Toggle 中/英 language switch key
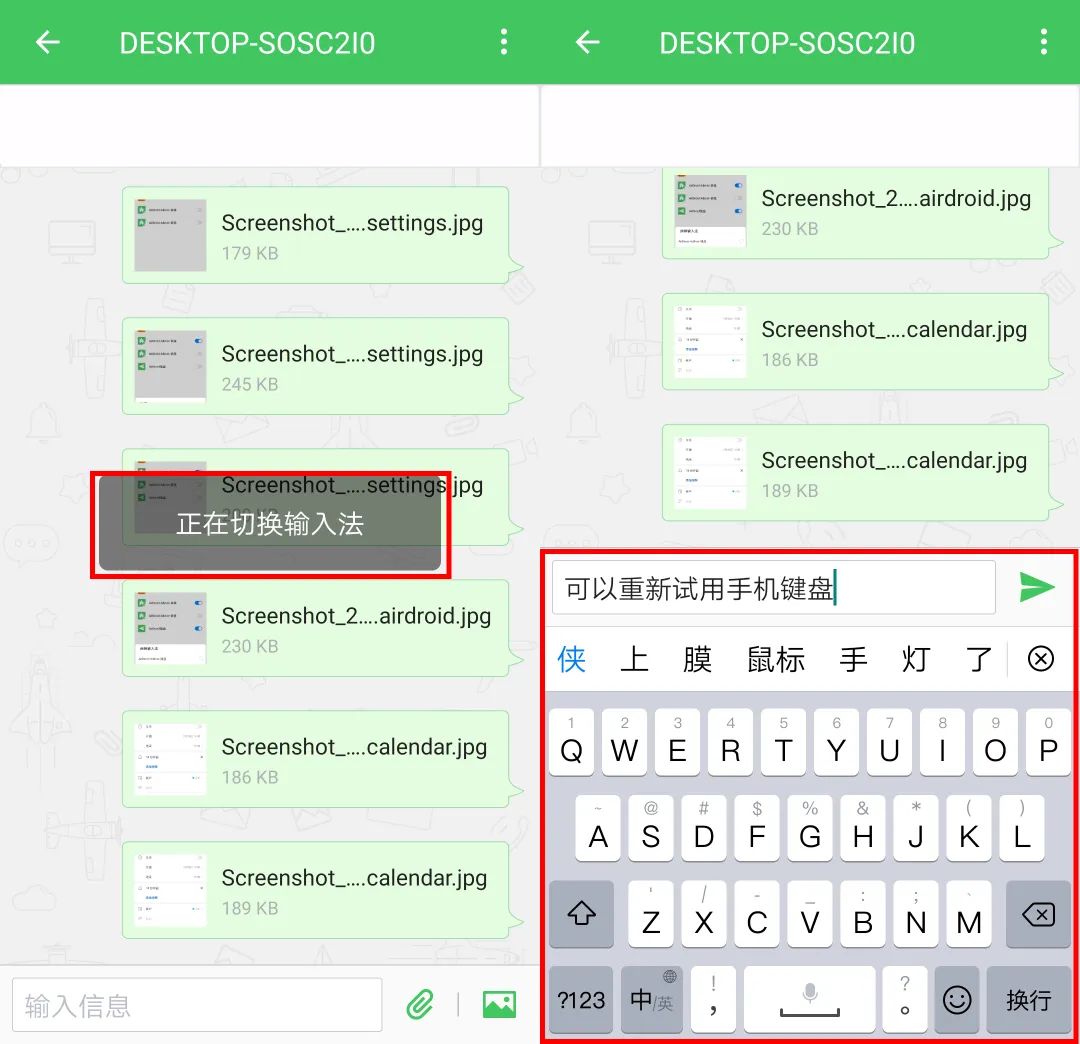 651,1000
